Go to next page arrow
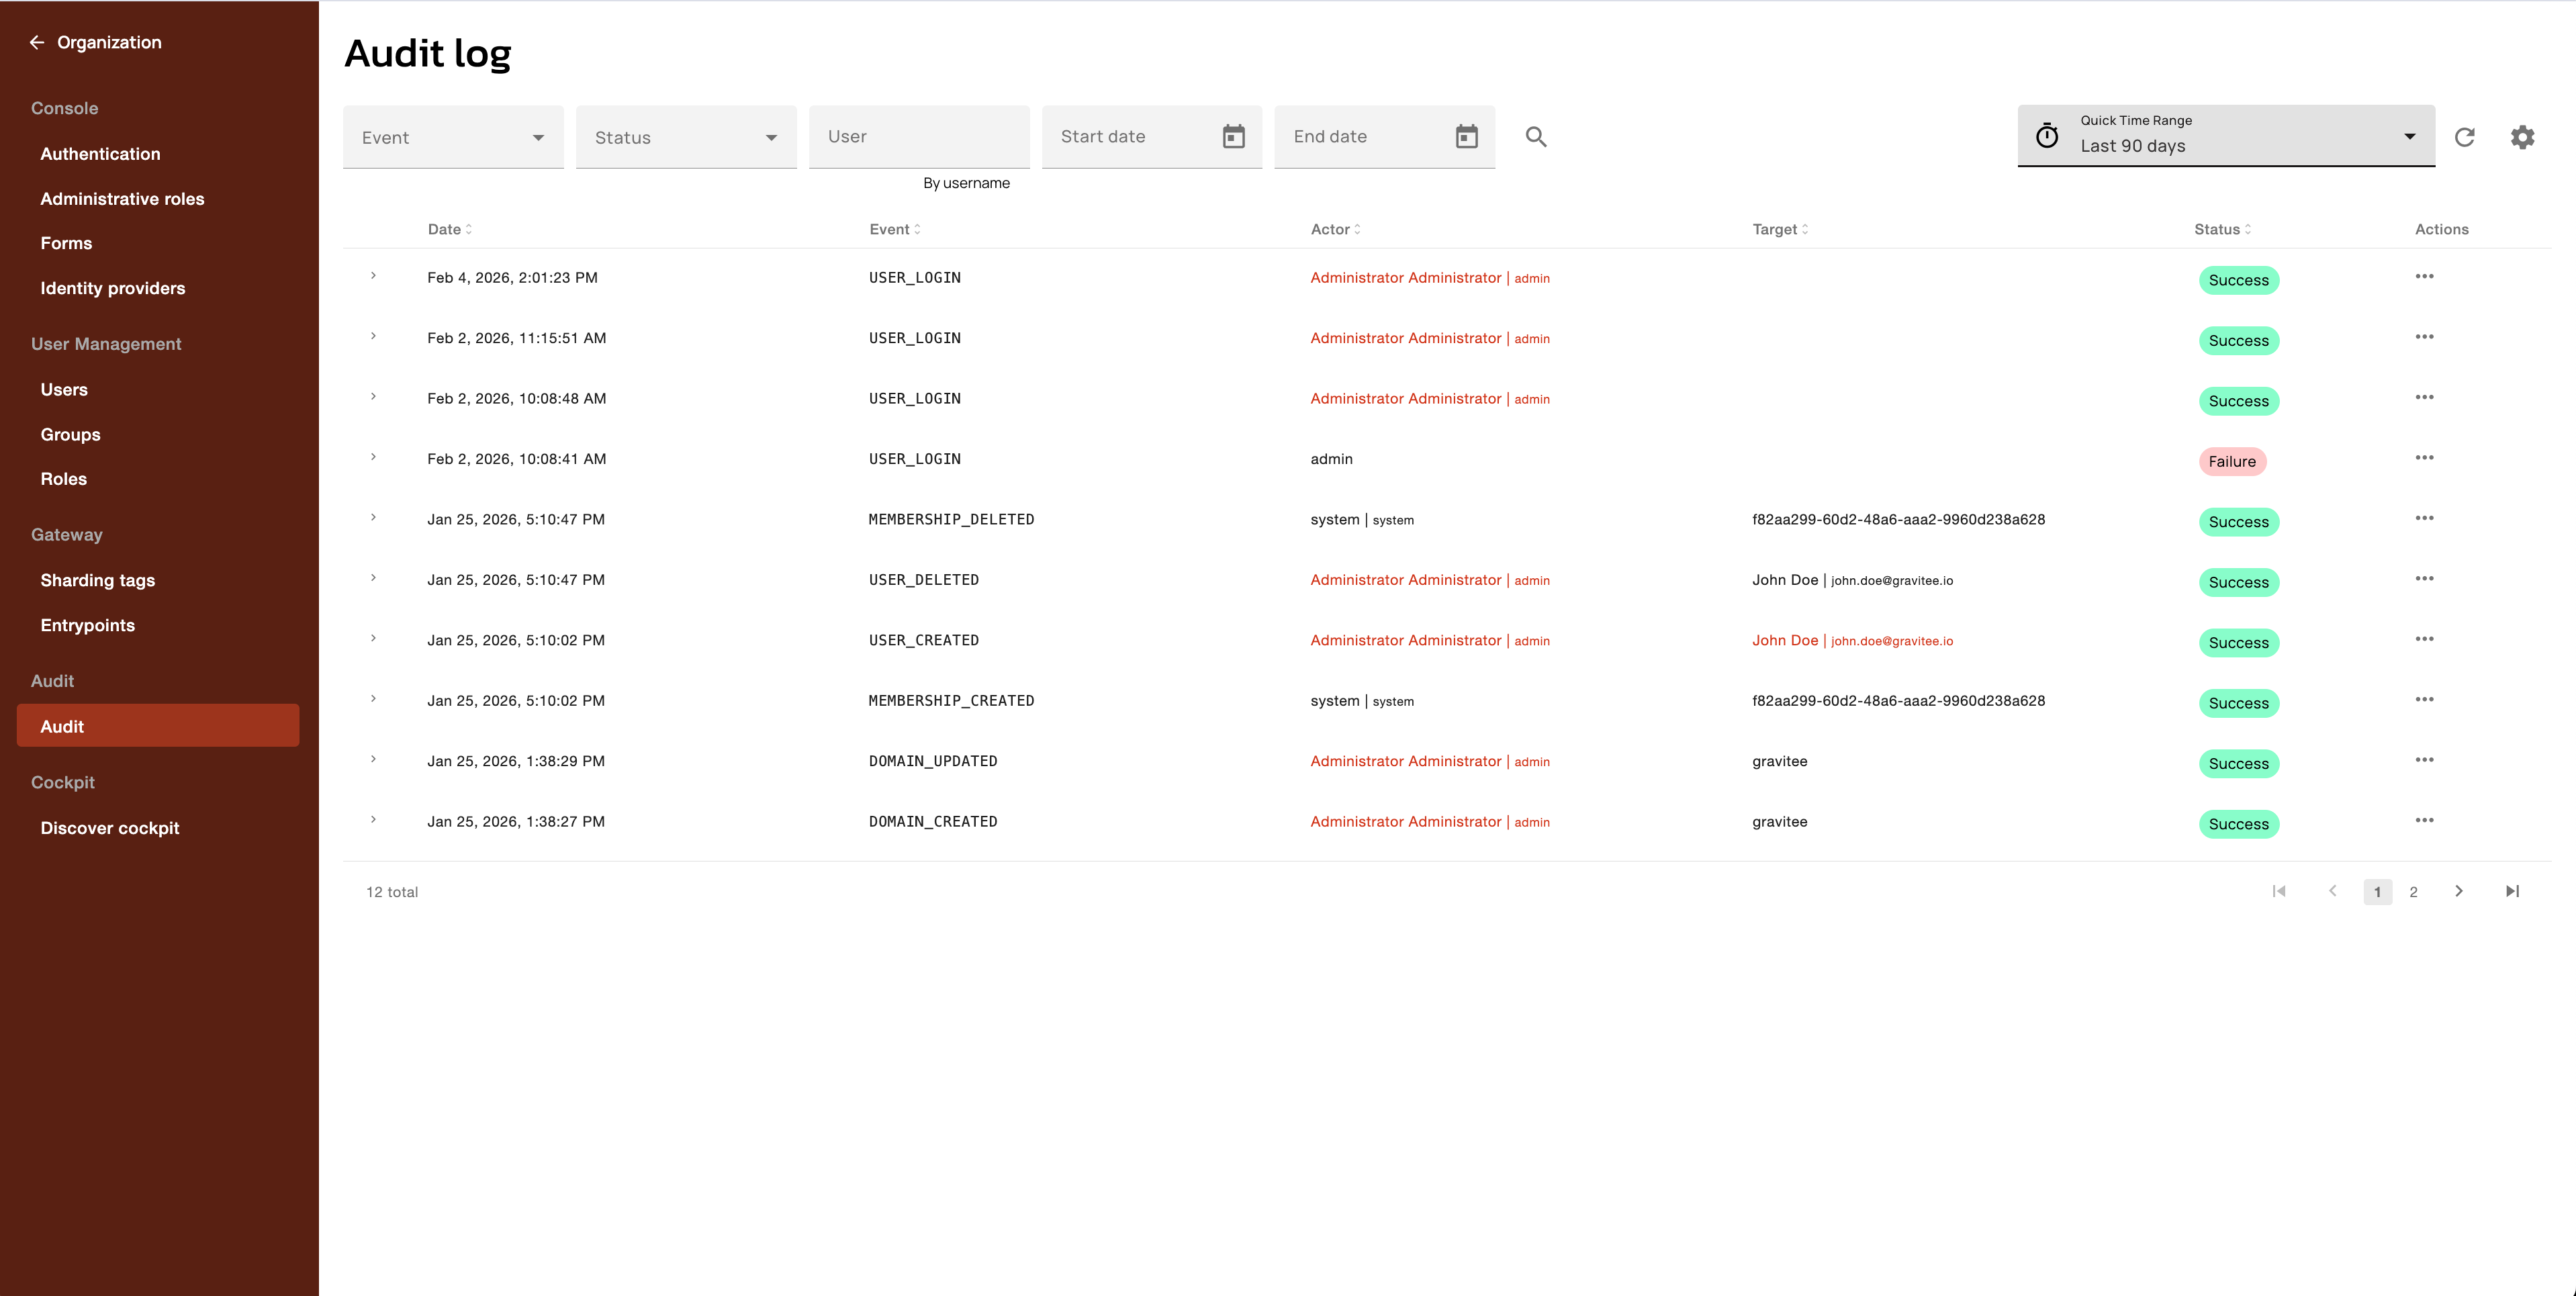This screenshot has height=1296, width=2576. tap(2459, 891)
